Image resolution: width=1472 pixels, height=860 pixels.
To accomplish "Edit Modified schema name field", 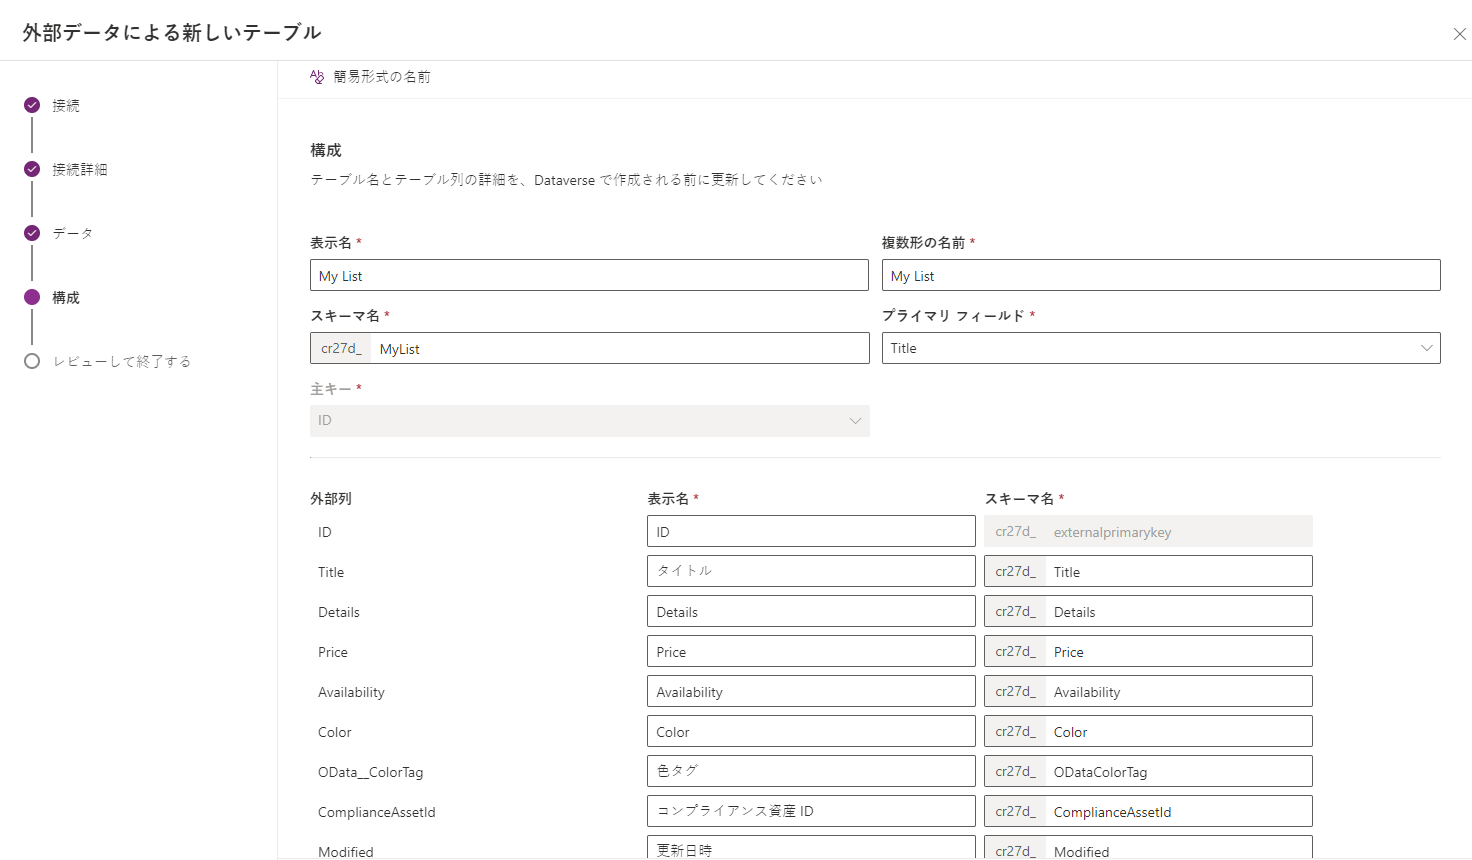I will pyautogui.click(x=1179, y=848).
